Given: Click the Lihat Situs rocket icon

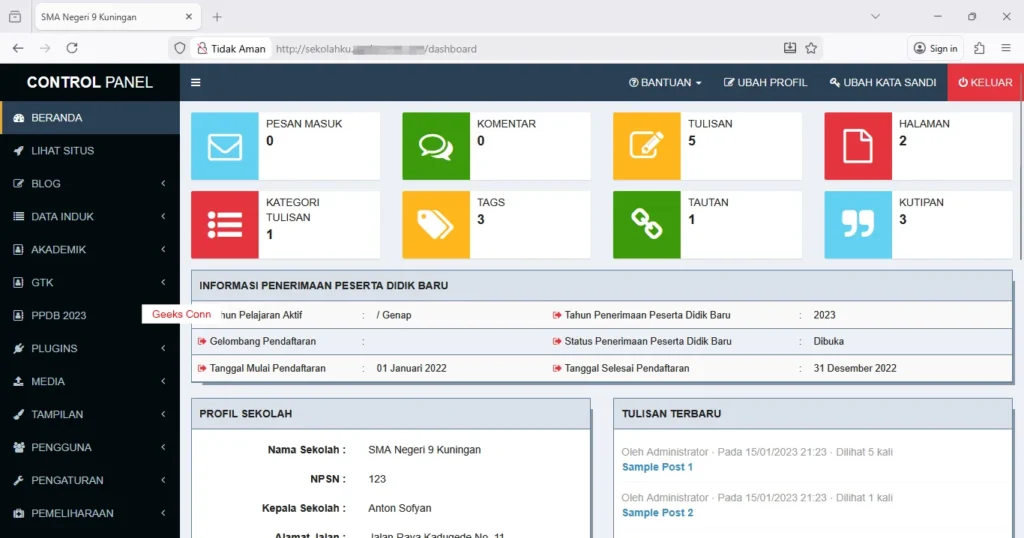Looking at the screenshot, I should (x=18, y=151).
